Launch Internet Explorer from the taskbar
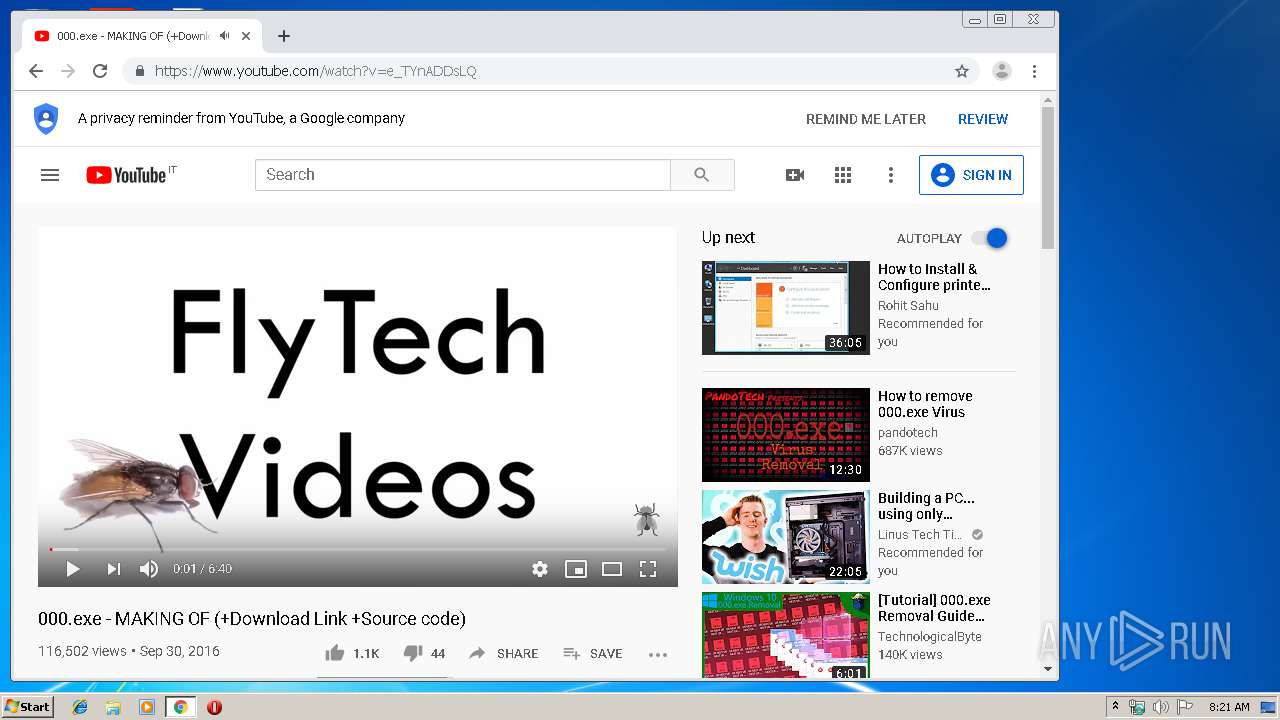This screenshot has height=720, width=1280. (80, 707)
